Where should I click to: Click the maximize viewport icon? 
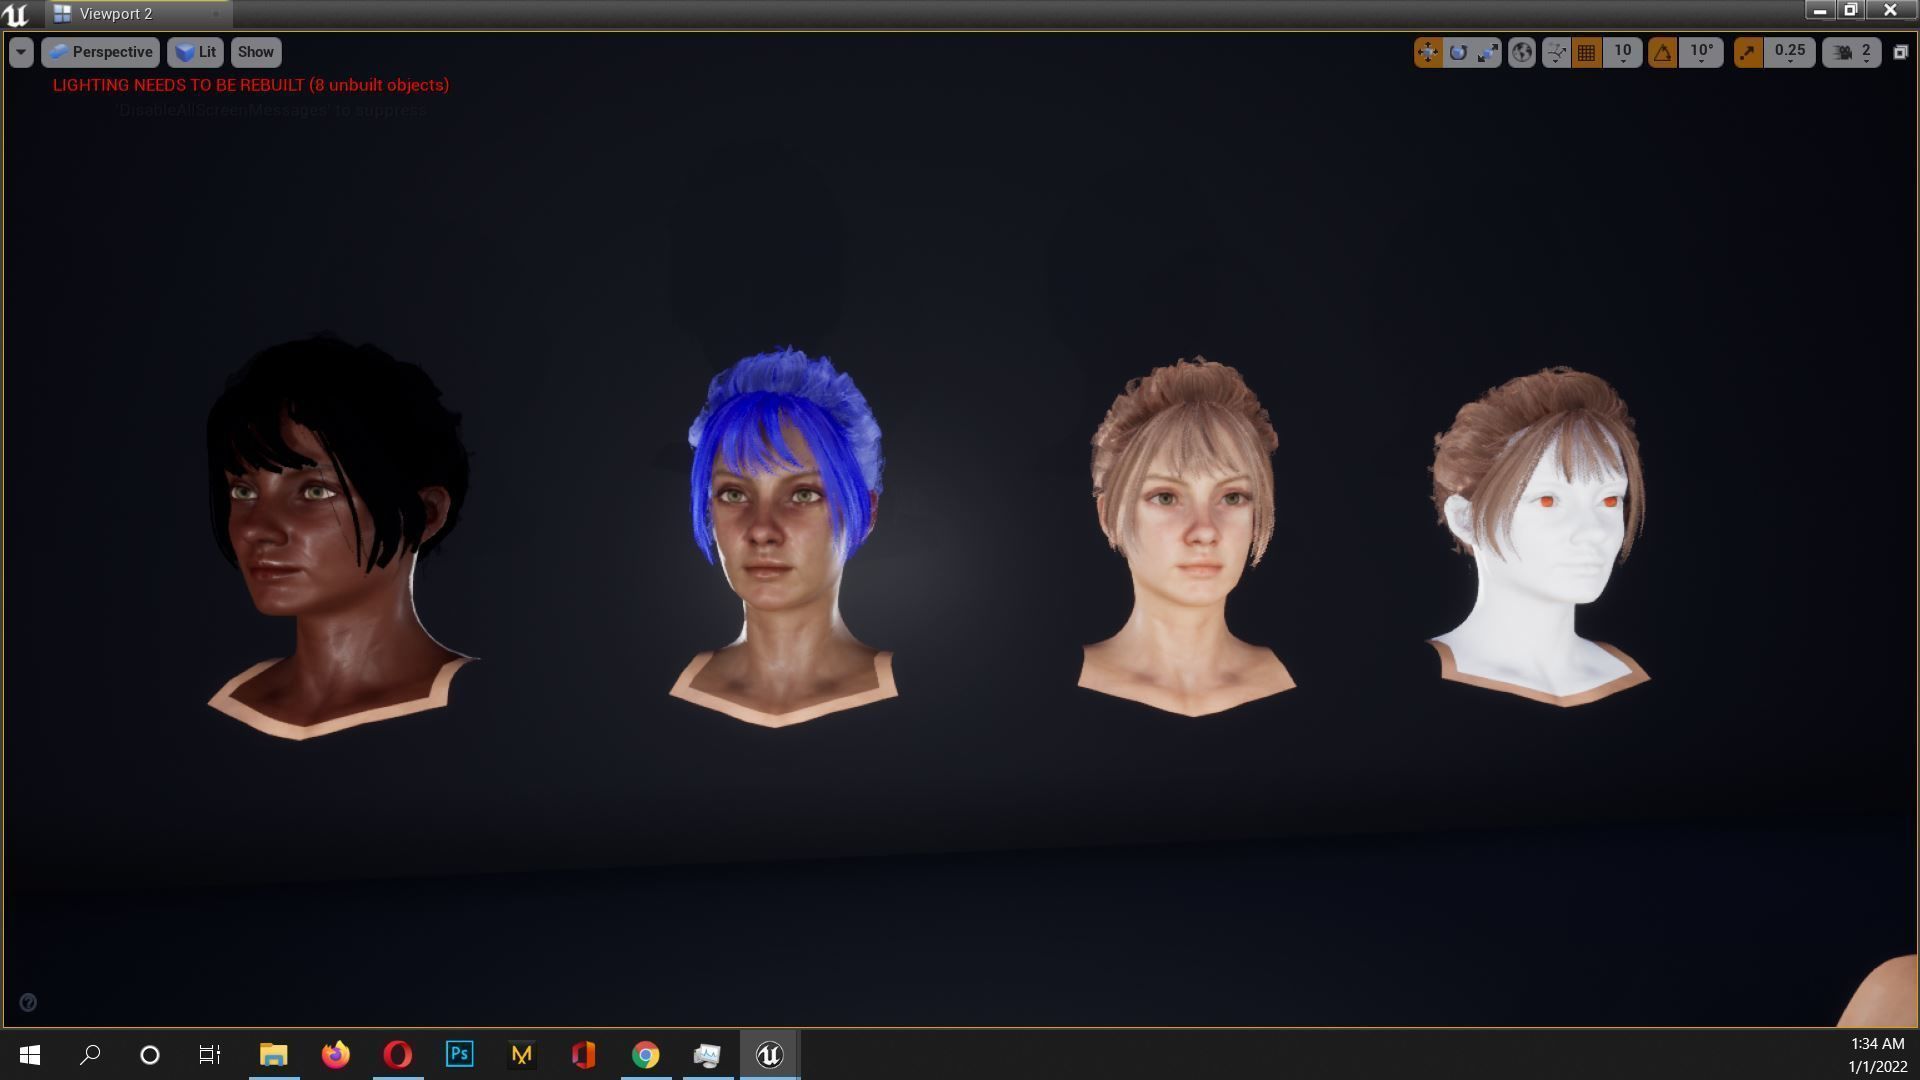[1899, 52]
